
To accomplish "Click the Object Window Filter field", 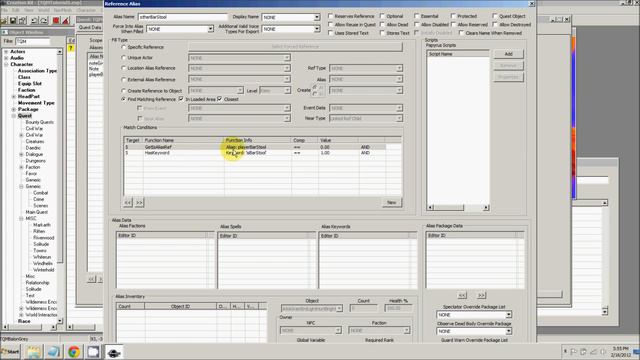I will [x=33, y=41].
